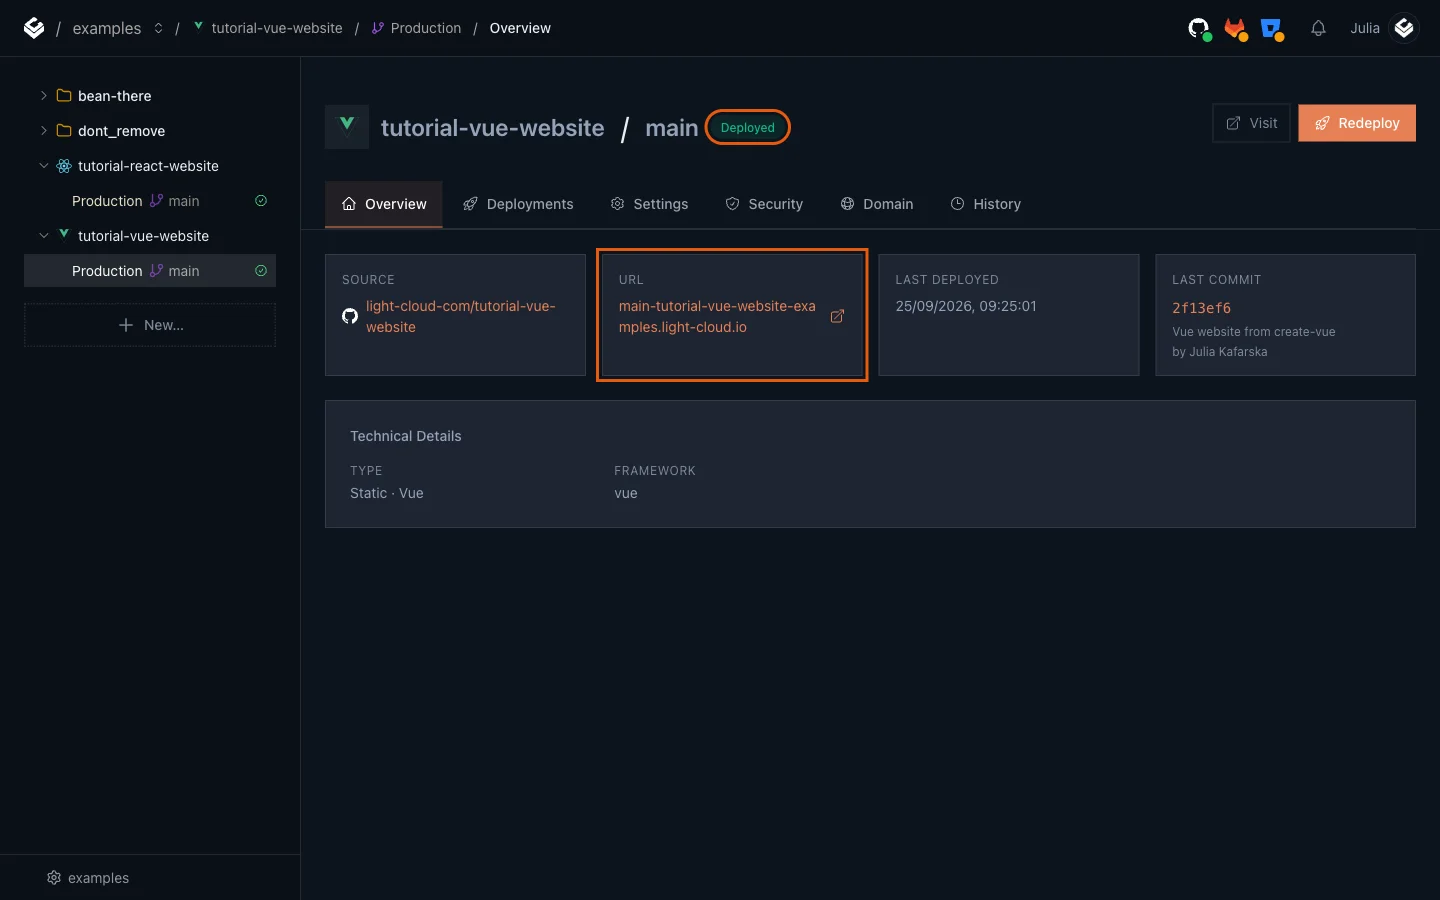This screenshot has width=1440, height=900.
Task: Open the GitLab integration icon in header
Action: click(1235, 28)
